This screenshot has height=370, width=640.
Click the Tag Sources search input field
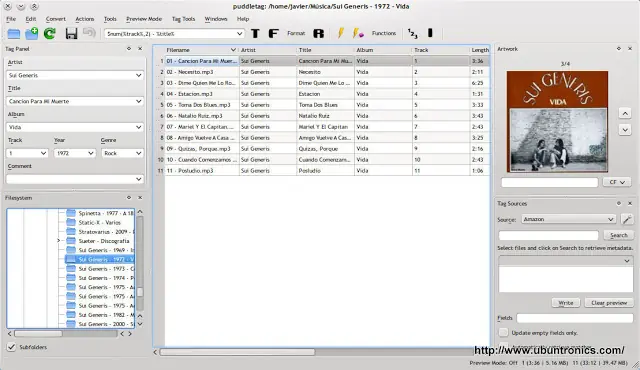coord(548,235)
